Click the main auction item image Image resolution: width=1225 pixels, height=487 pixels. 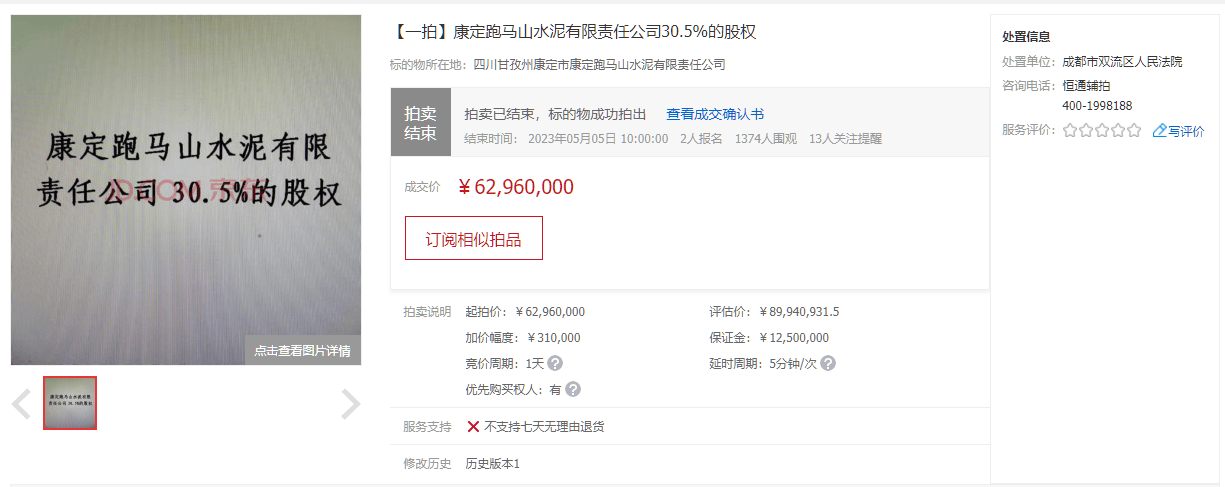tap(186, 180)
